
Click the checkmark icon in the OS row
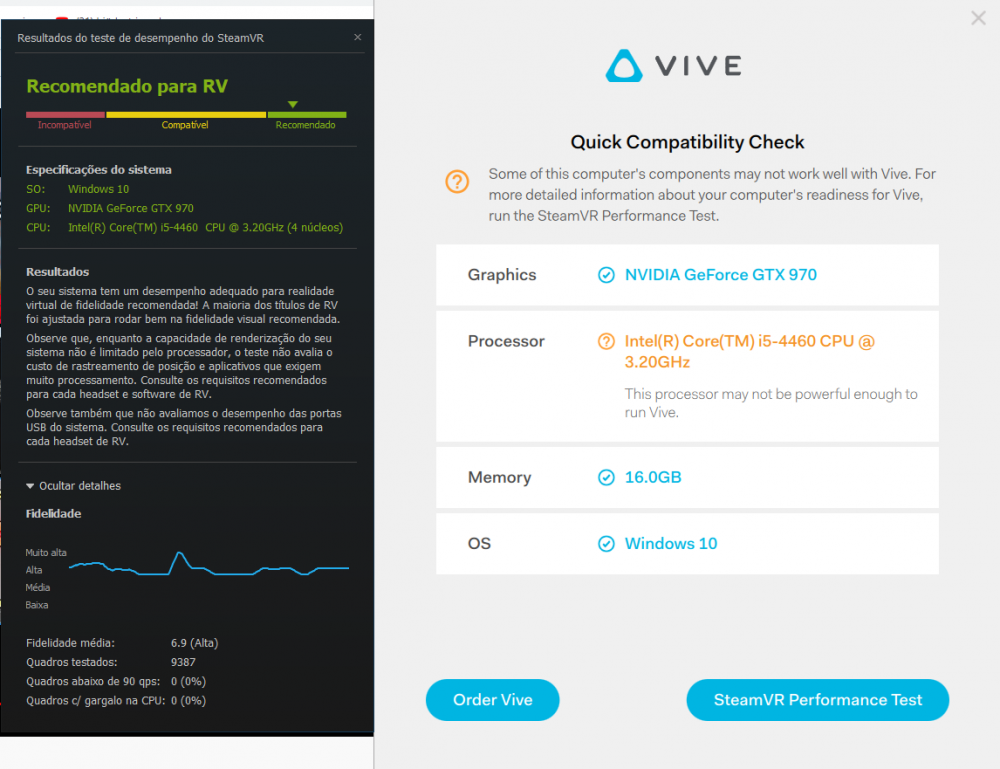click(606, 544)
